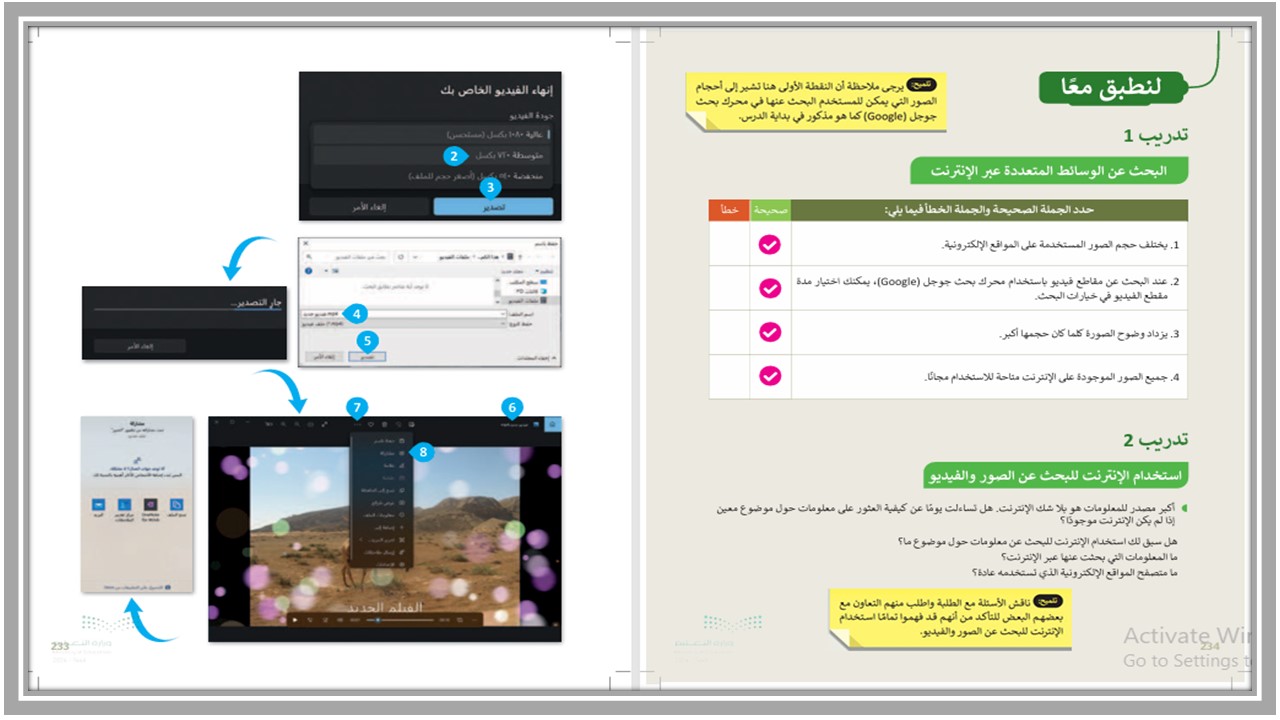Click the البريد mail icon in share panel

pyautogui.click(x=98, y=504)
